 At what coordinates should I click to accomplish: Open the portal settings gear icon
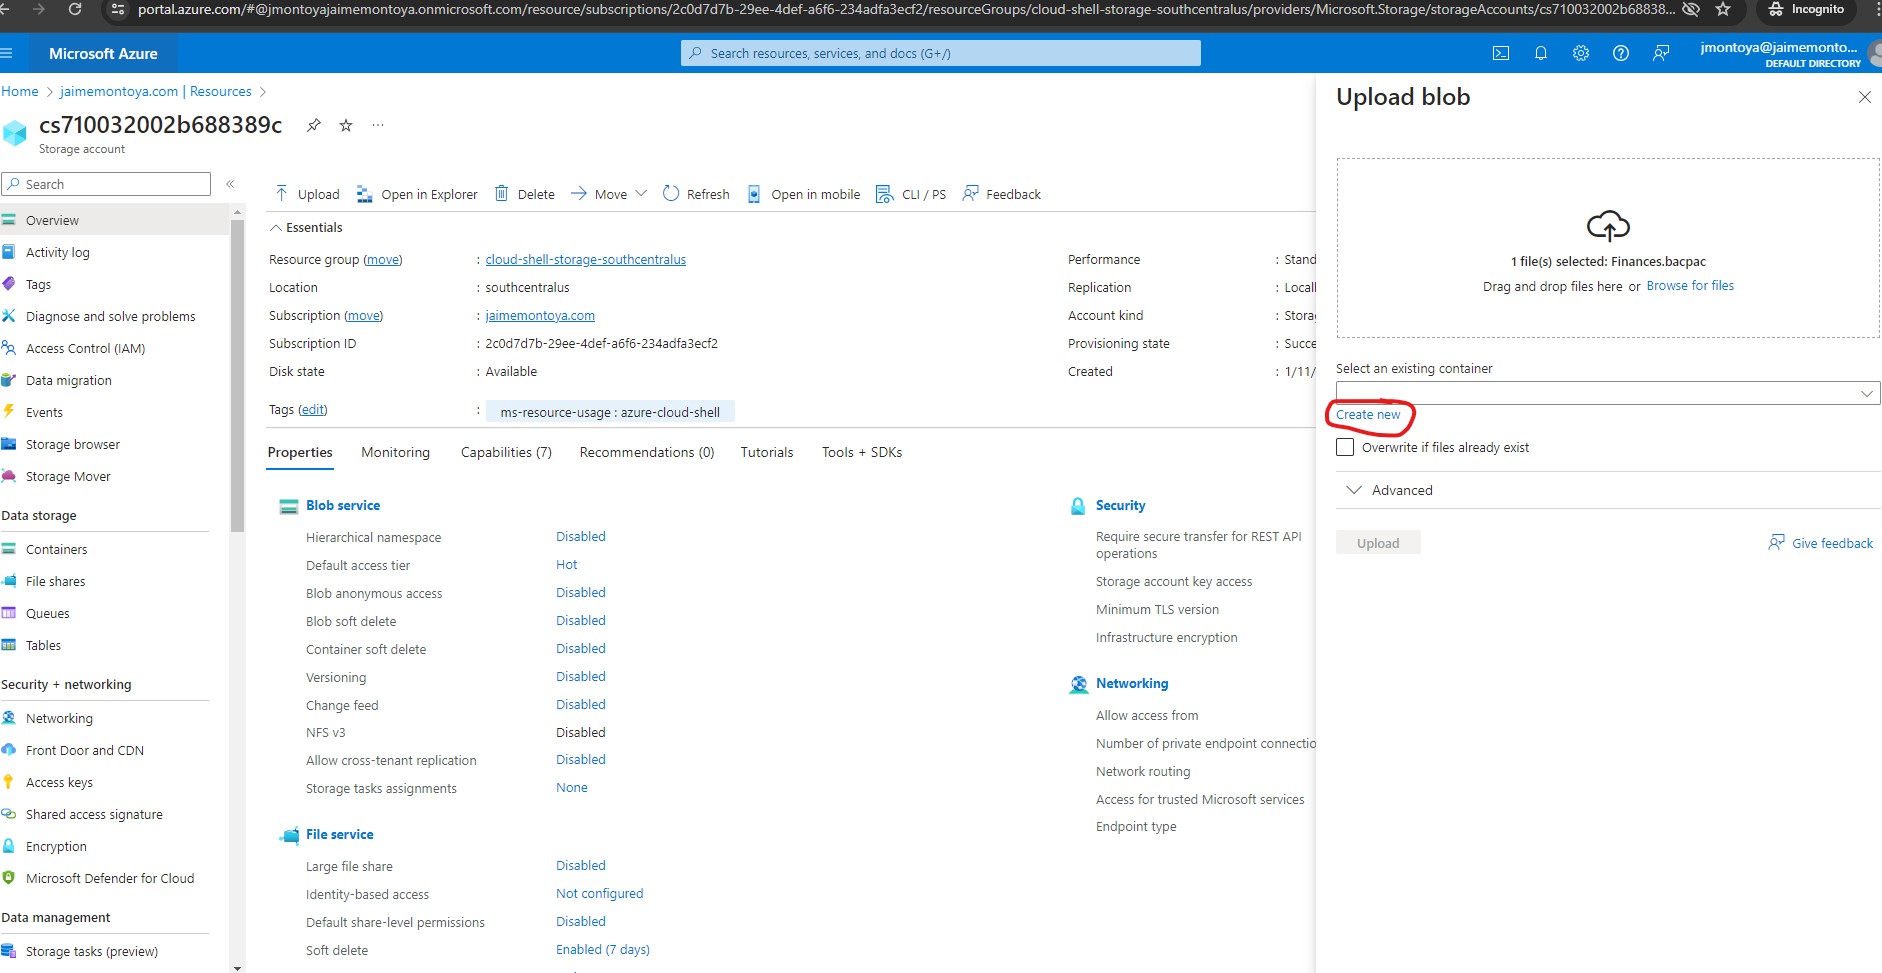pos(1581,54)
